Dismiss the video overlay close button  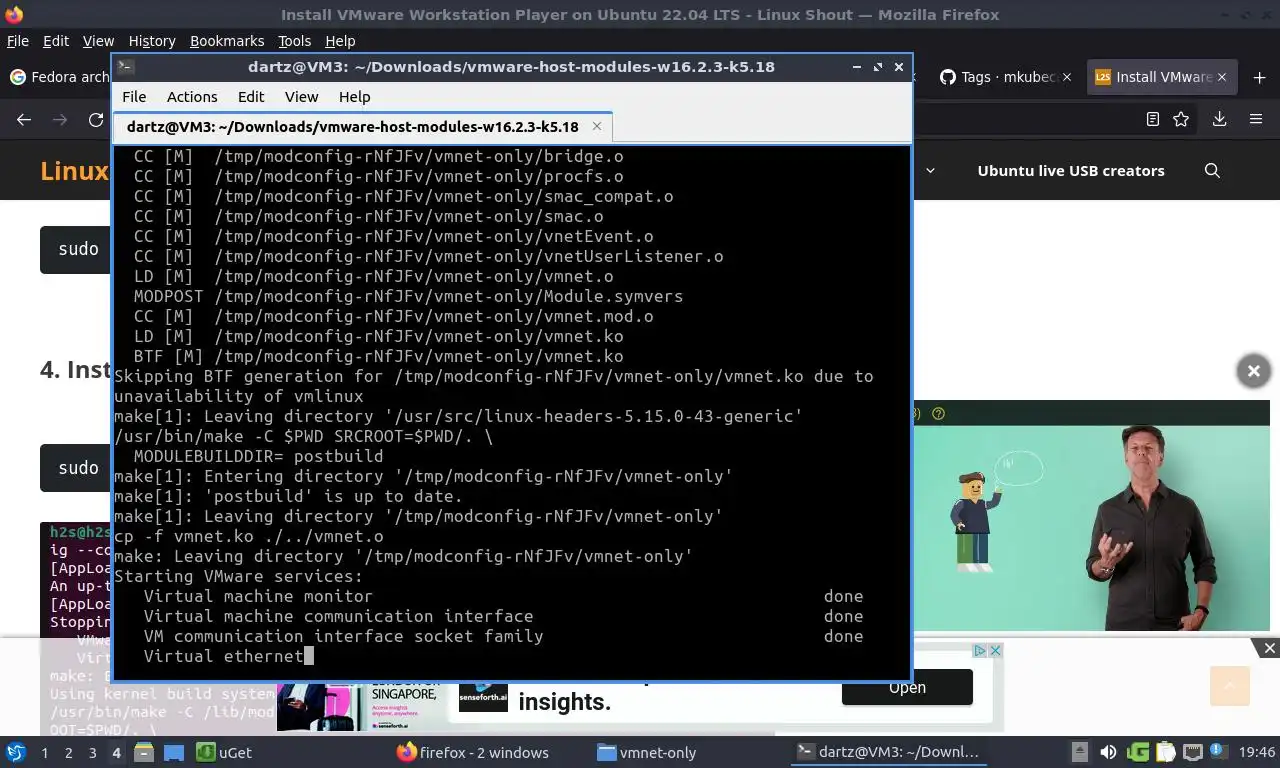click(1253, 371)
